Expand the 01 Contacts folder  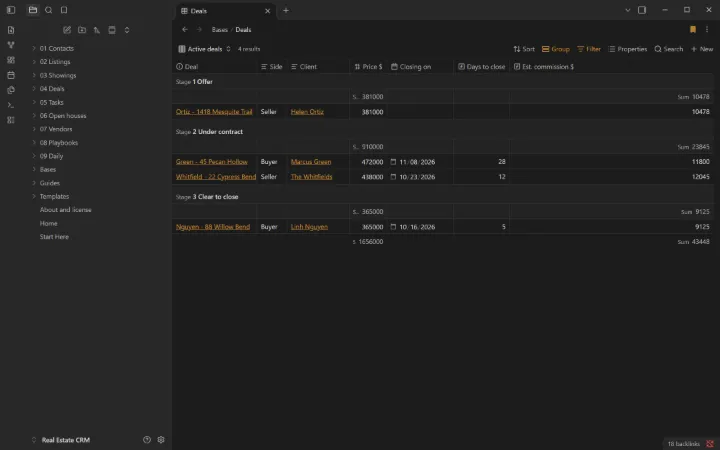point(56,48)
